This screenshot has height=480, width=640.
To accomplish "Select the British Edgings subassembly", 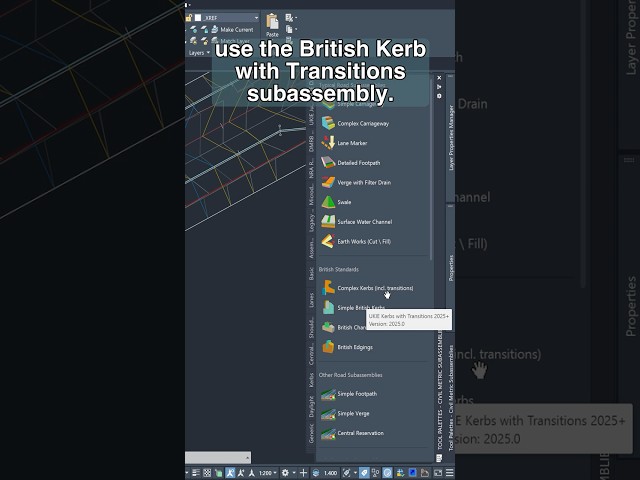I will (347, 347).
